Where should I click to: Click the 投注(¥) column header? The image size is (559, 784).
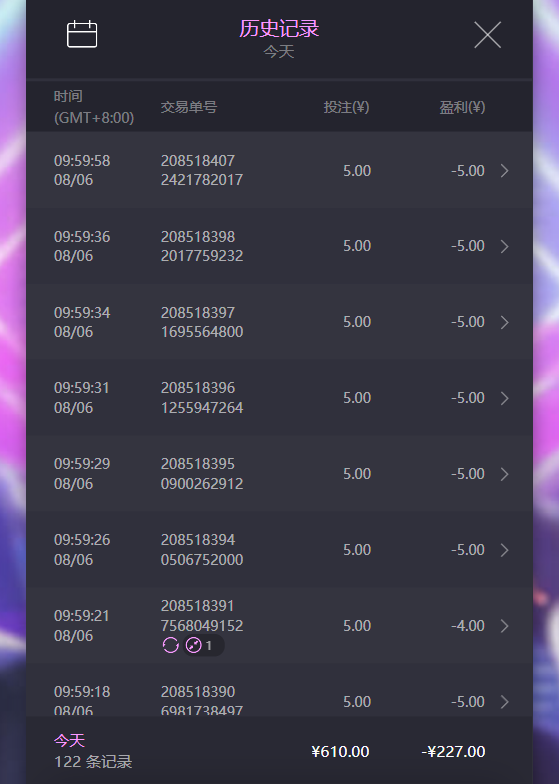[x=346, y=107]
